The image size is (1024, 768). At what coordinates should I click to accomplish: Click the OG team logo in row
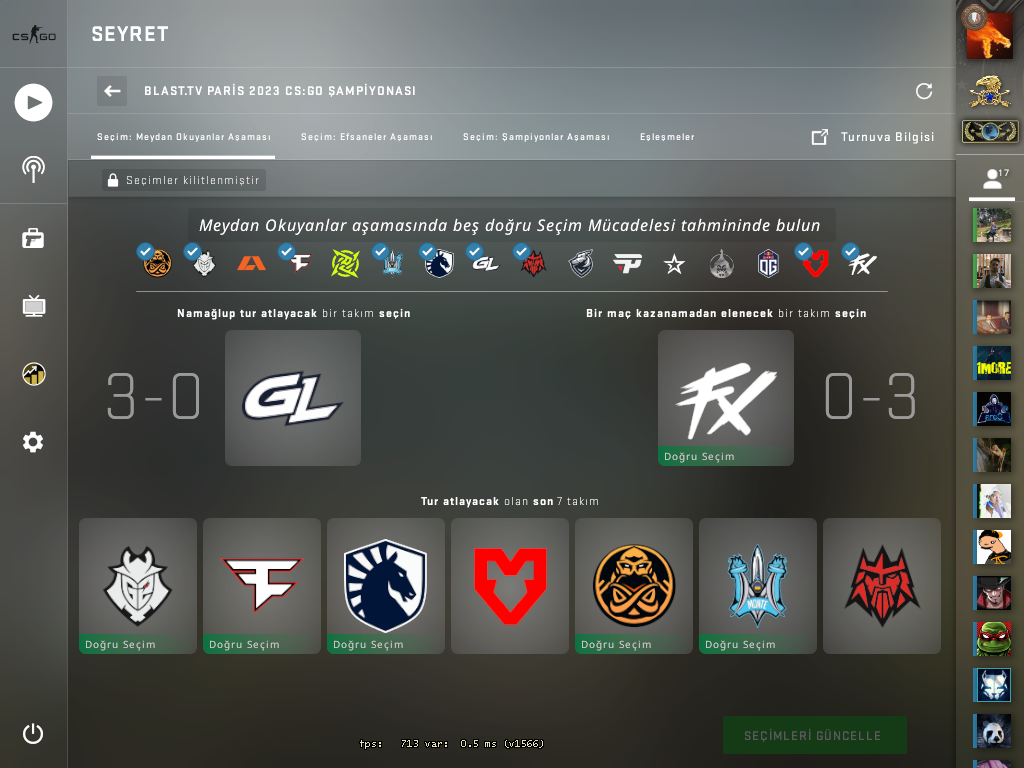[768, 264]
